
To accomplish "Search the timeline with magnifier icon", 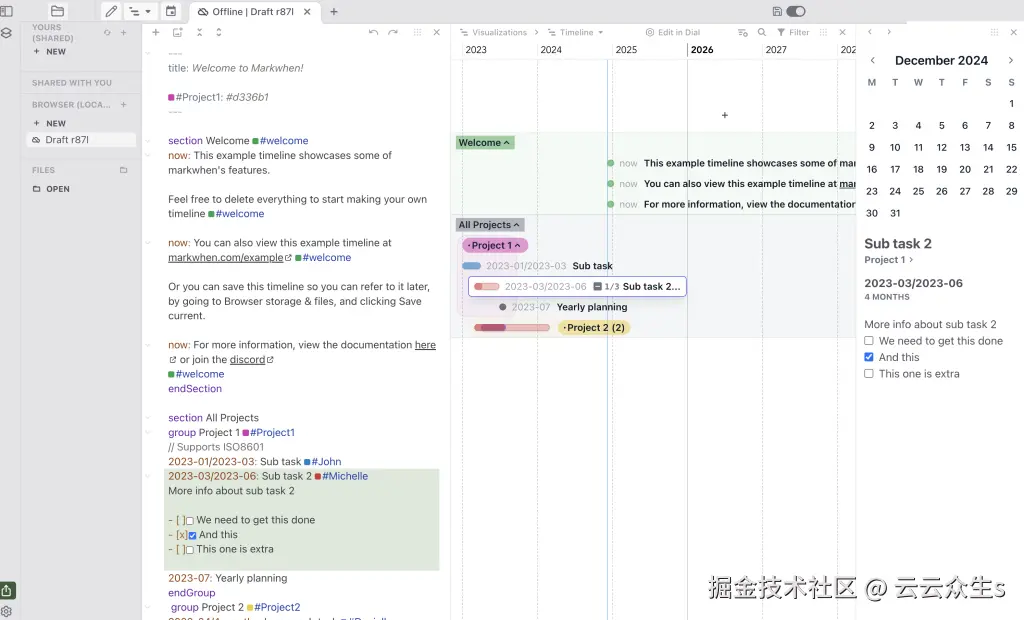I will coord(761,32).
